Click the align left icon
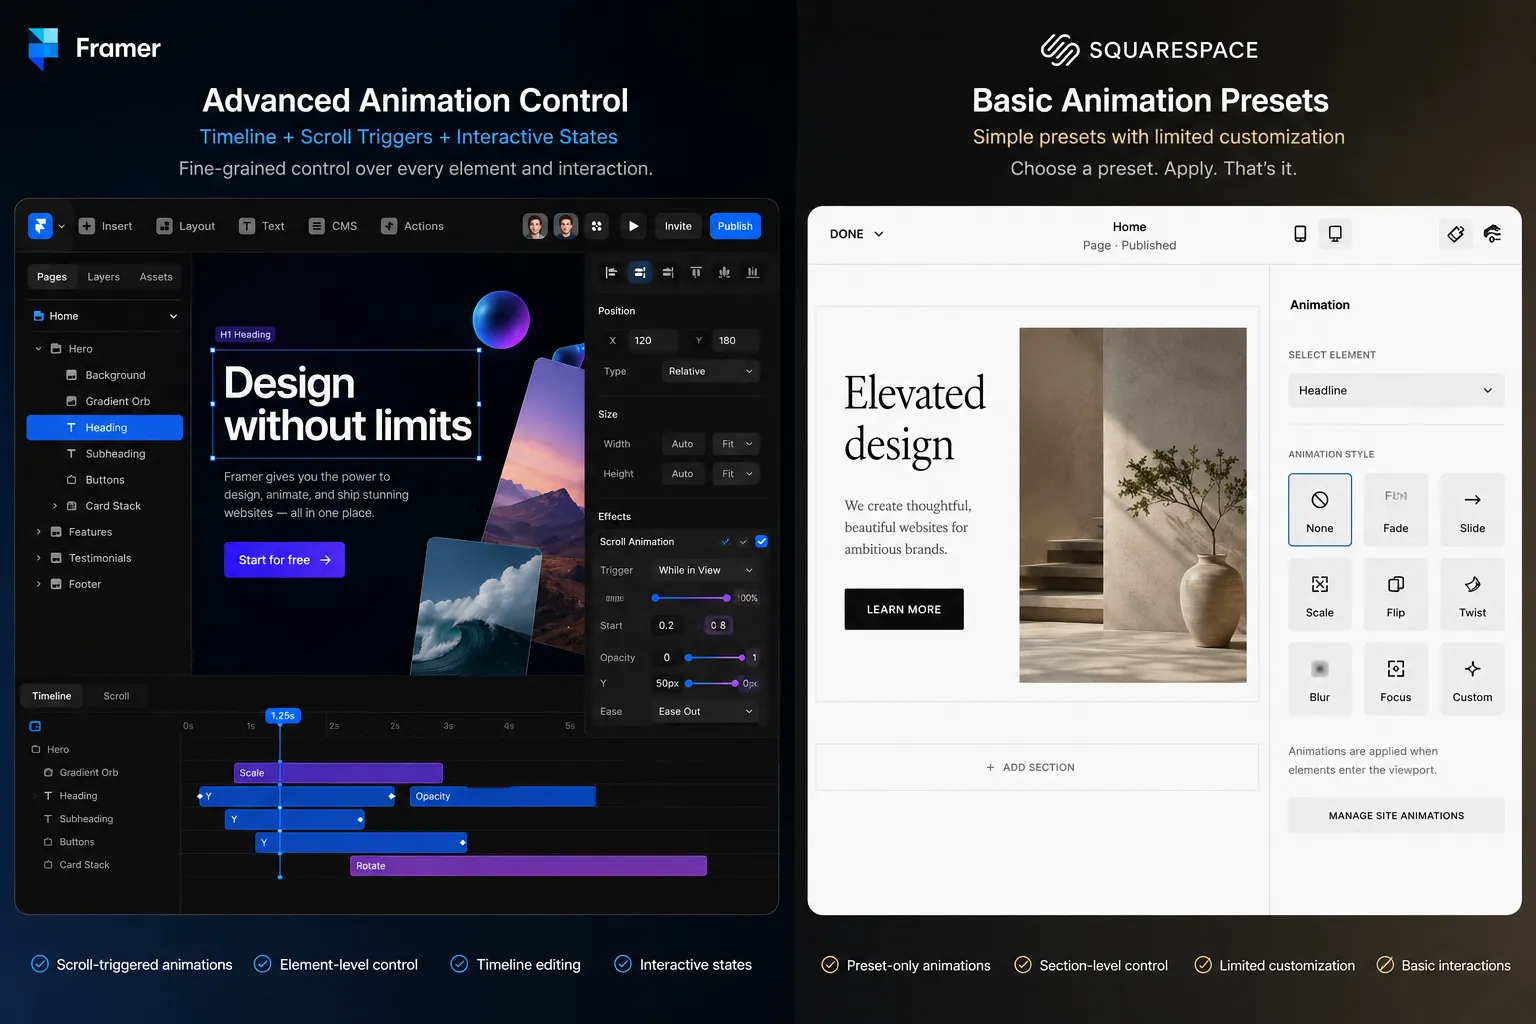This screenshot has height=1024, width=1536. coord(611,272)
